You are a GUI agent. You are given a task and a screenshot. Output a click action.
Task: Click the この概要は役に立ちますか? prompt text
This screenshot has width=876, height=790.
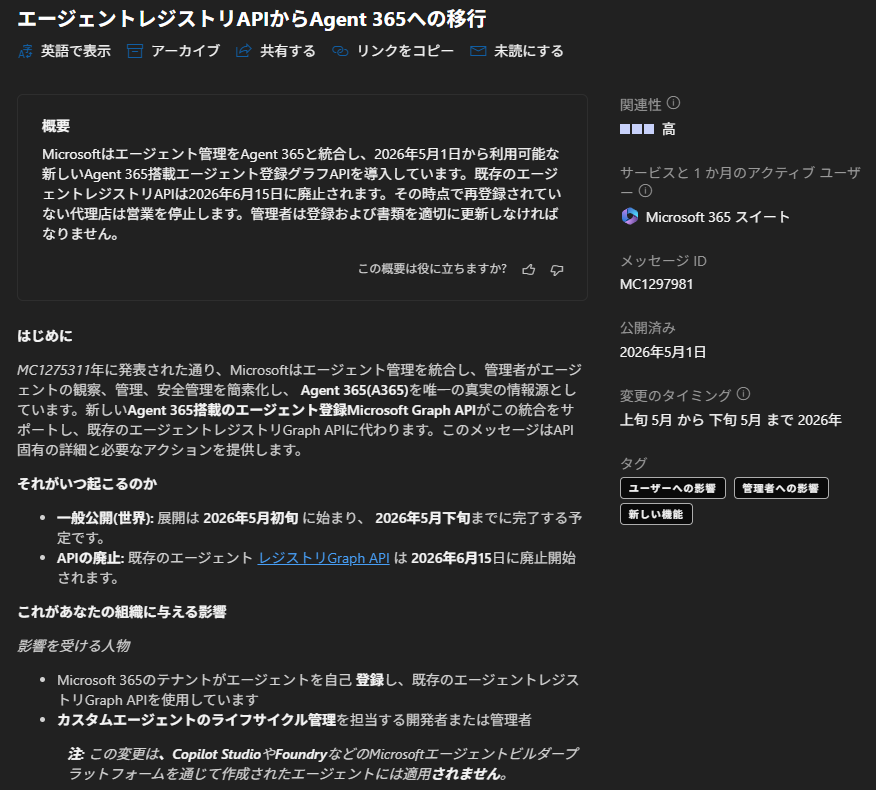(x=432, y=269)
